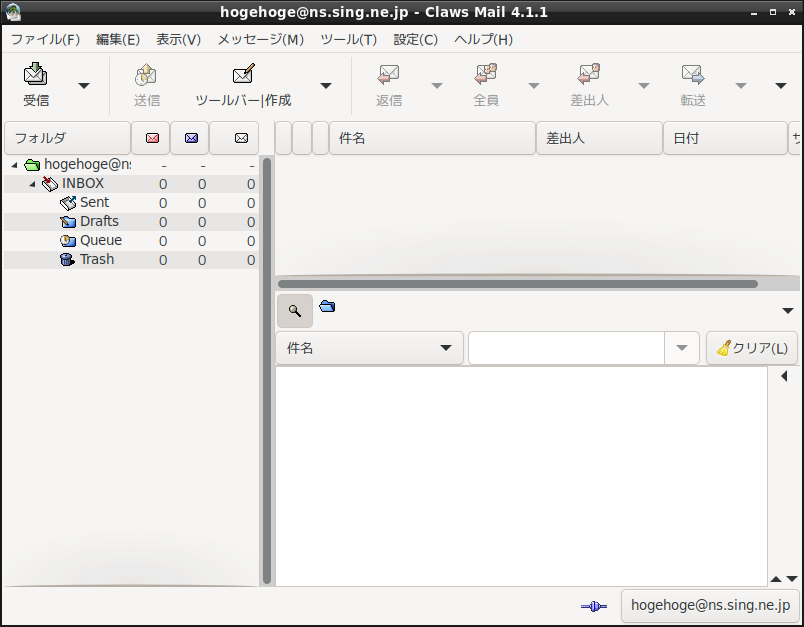Click the online/offline plug status icon
This screenshot has width=804, height=627.
pyautogui.click(x=594, y=606)
